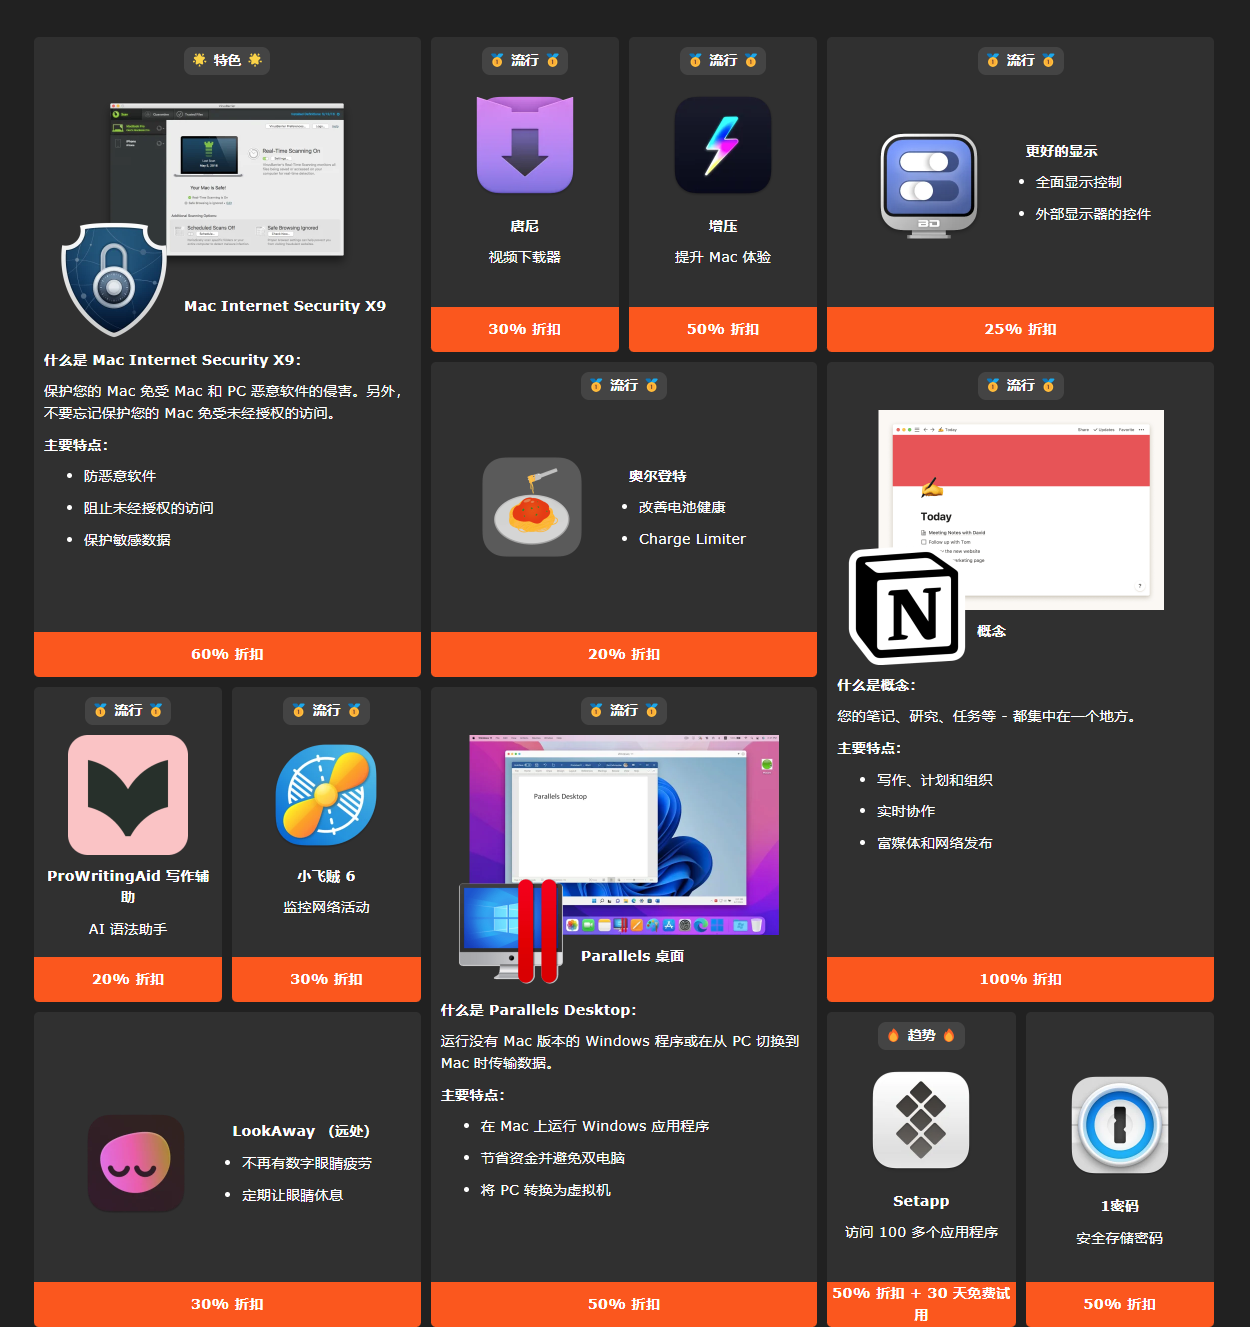Click the Notion N logo icon
The width and height of the screenshot is (1250, 1327).
coord(907,606)
